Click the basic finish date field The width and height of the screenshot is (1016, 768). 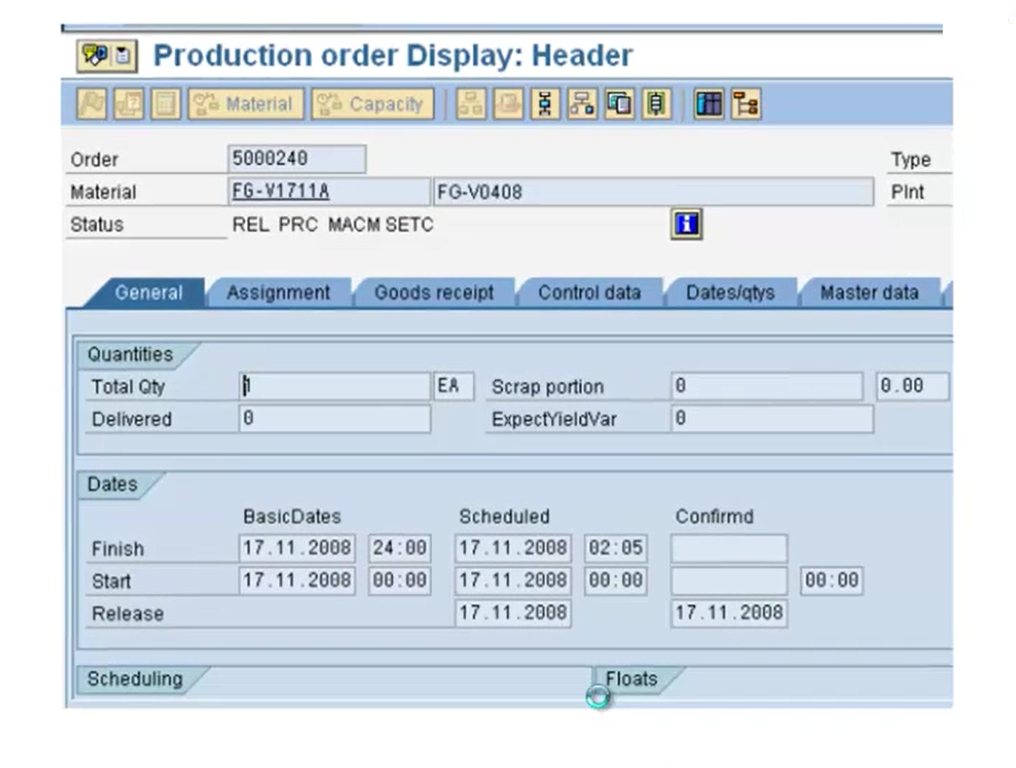click(x=297, y=548)
